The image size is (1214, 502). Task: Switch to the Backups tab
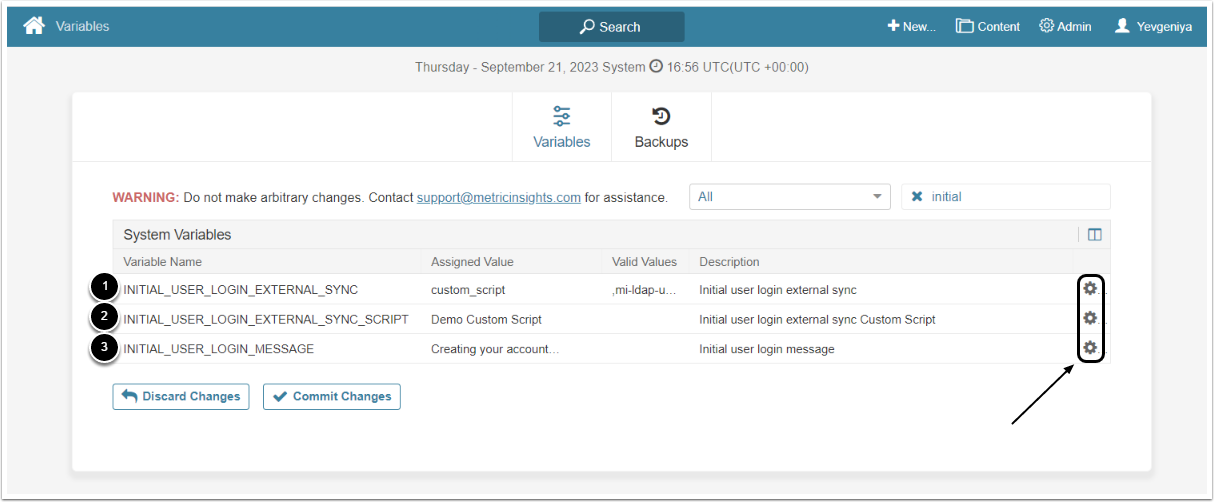click(x=661, y=127)
